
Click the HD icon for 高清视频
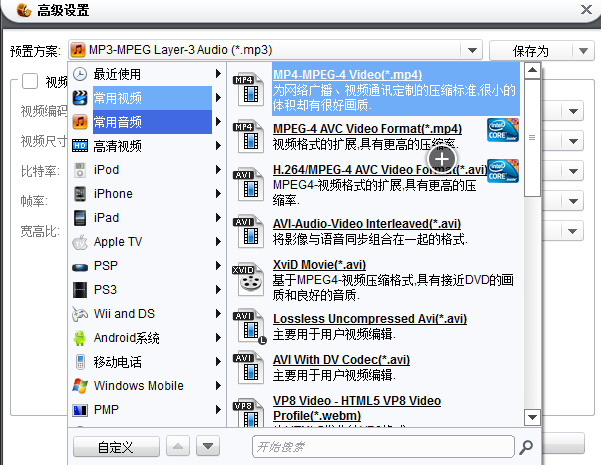(80, 146)
